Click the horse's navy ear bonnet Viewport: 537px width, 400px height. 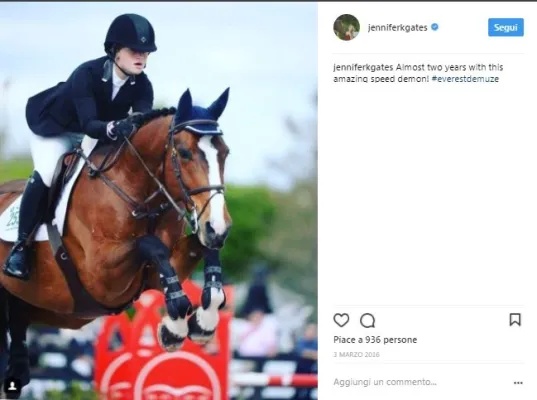tap(201, 113)
